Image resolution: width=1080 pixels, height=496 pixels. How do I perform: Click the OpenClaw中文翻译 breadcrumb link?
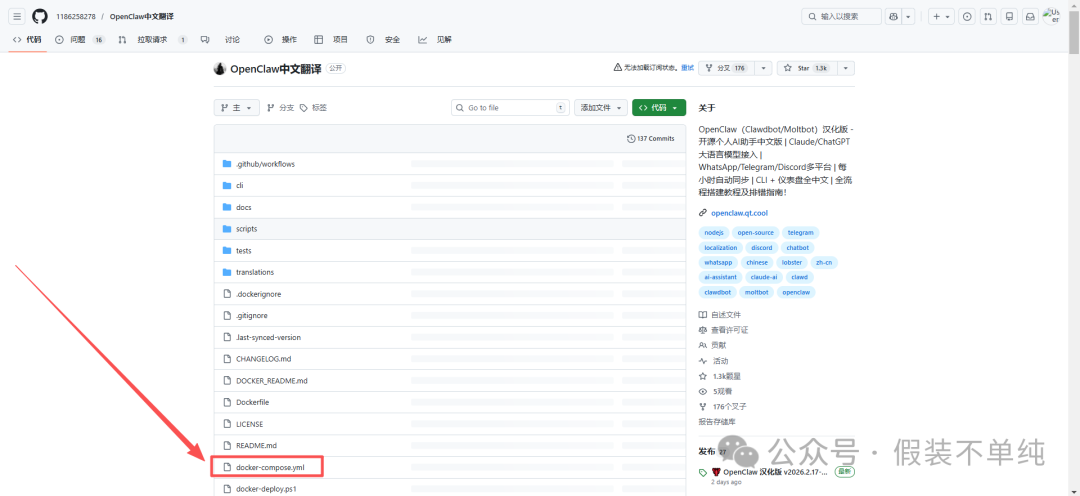point(143,17)
